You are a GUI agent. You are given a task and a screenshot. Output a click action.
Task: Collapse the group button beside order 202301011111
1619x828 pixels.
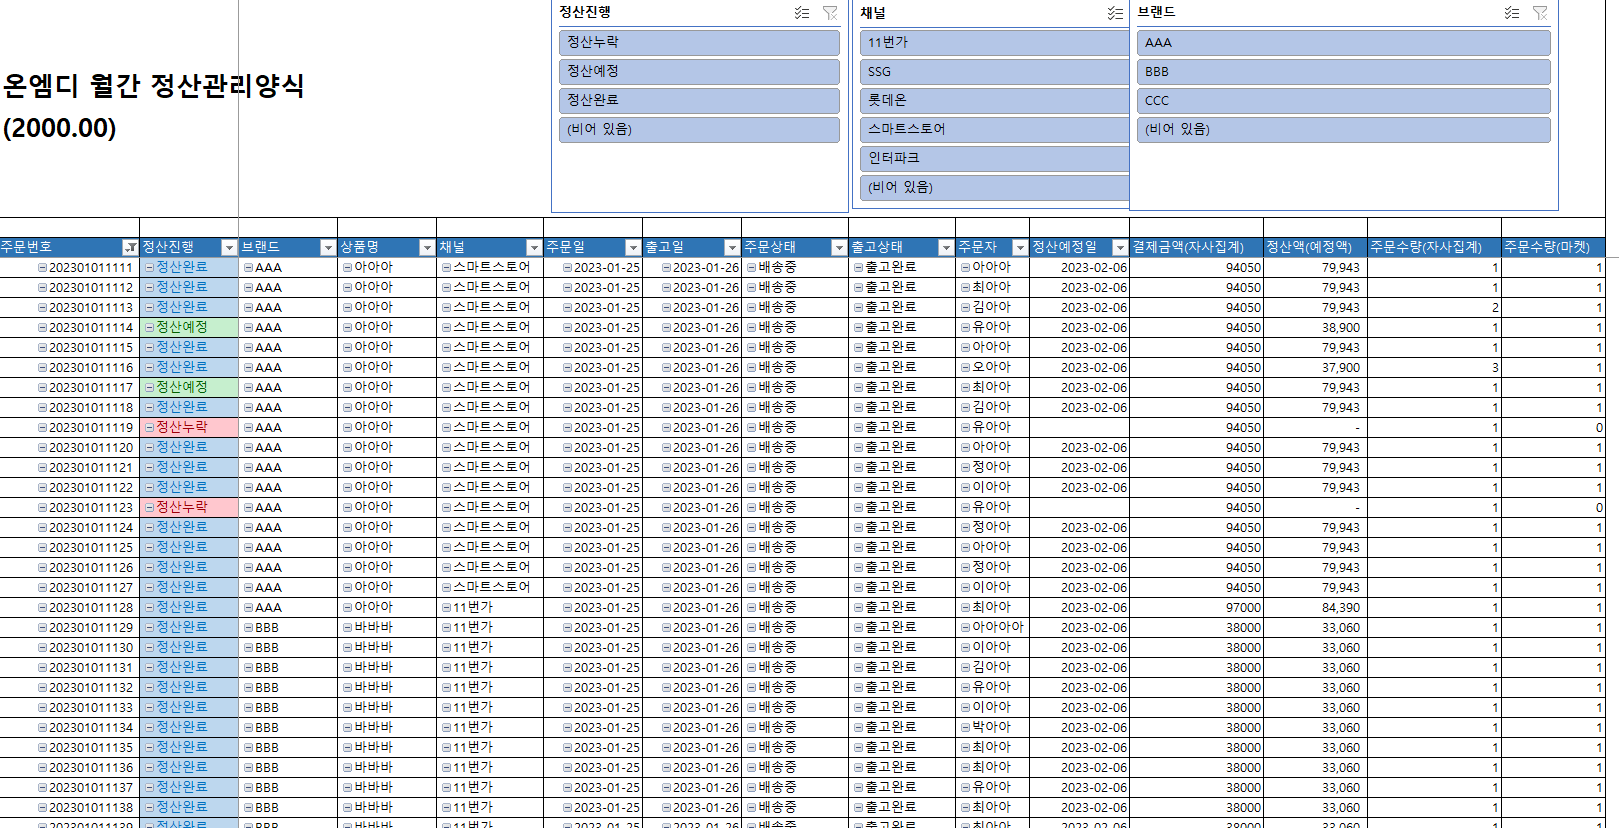click(43, 268)
